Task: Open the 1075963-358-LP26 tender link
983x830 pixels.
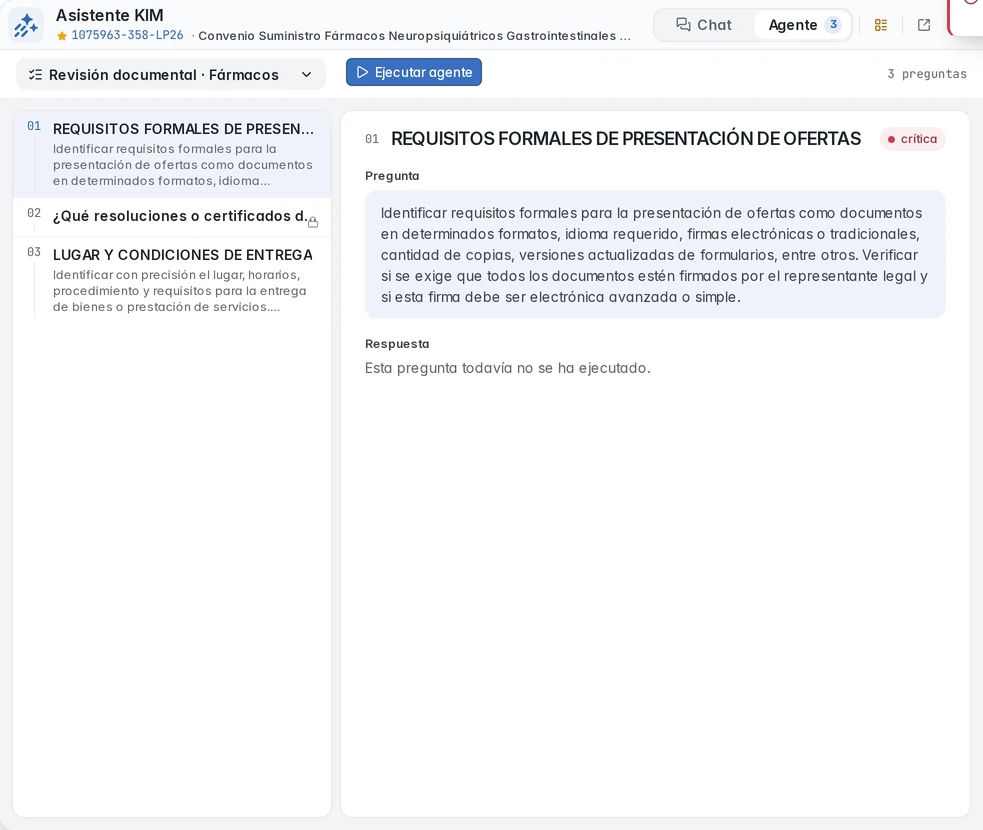Action: tap(127, 35)
